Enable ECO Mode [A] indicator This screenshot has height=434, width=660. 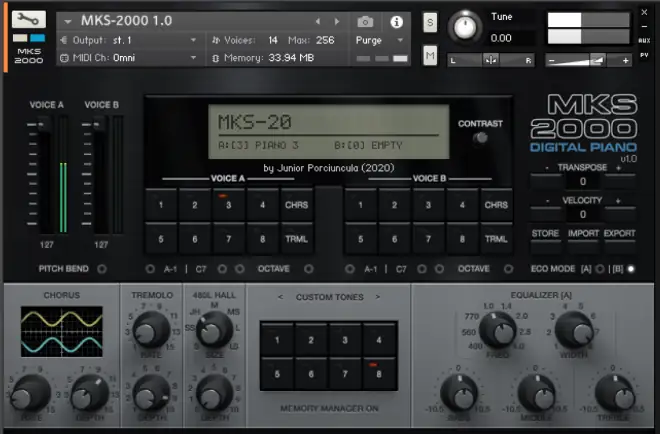click(x=600, y=269)
